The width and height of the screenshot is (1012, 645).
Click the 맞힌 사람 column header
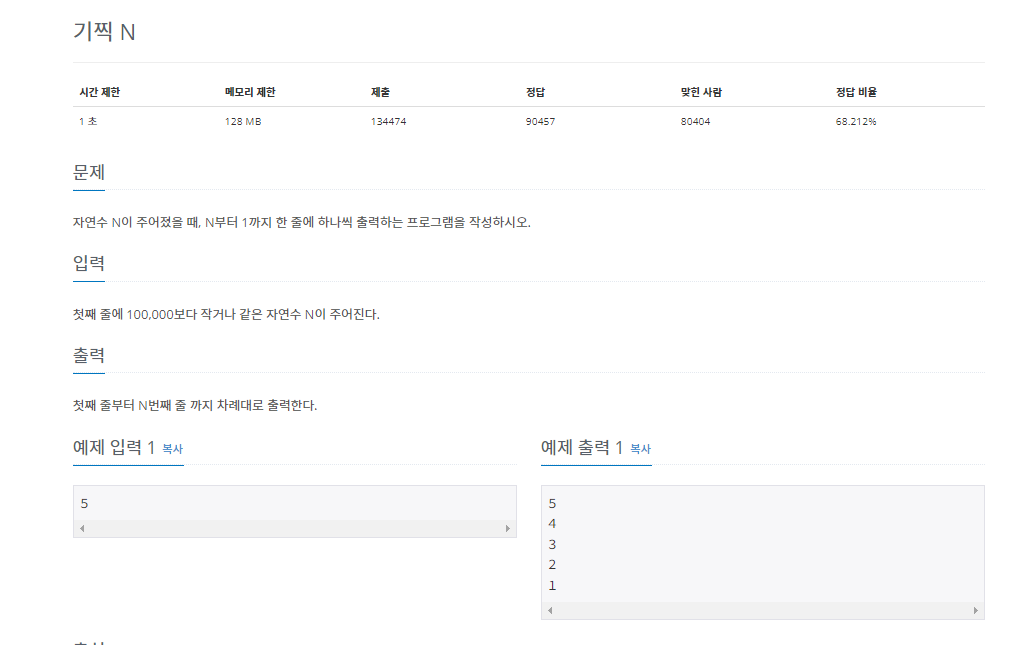pyautogui.click(x=701, y=92)
